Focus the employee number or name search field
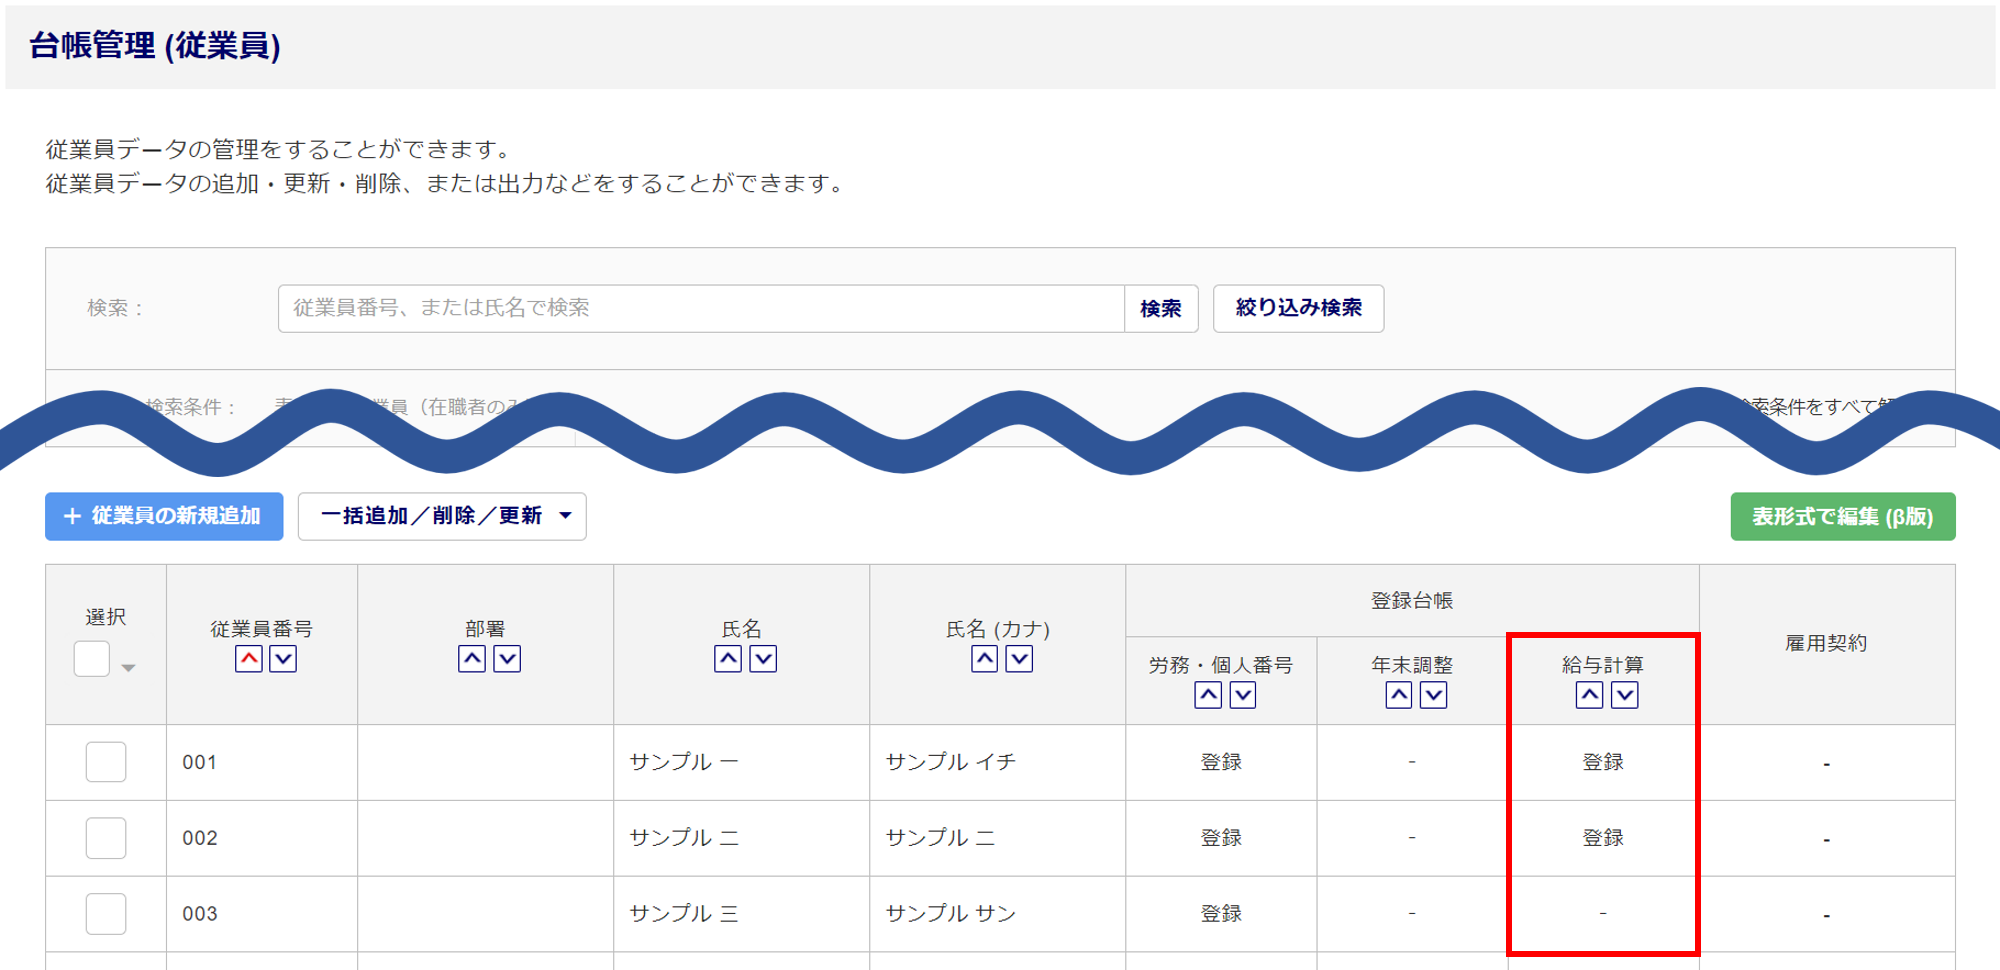2000x970 pixels. pos(700,308)
